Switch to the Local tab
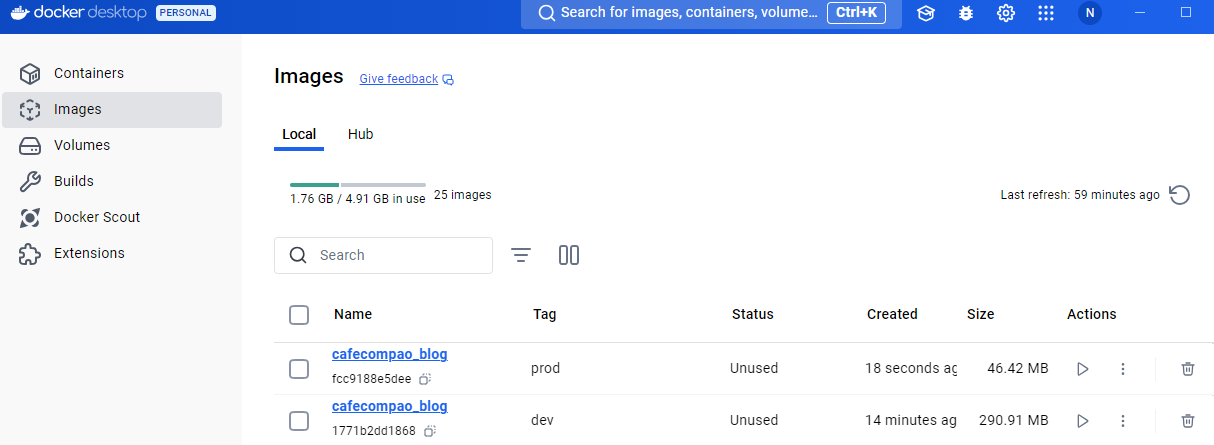 coord(299,134)
